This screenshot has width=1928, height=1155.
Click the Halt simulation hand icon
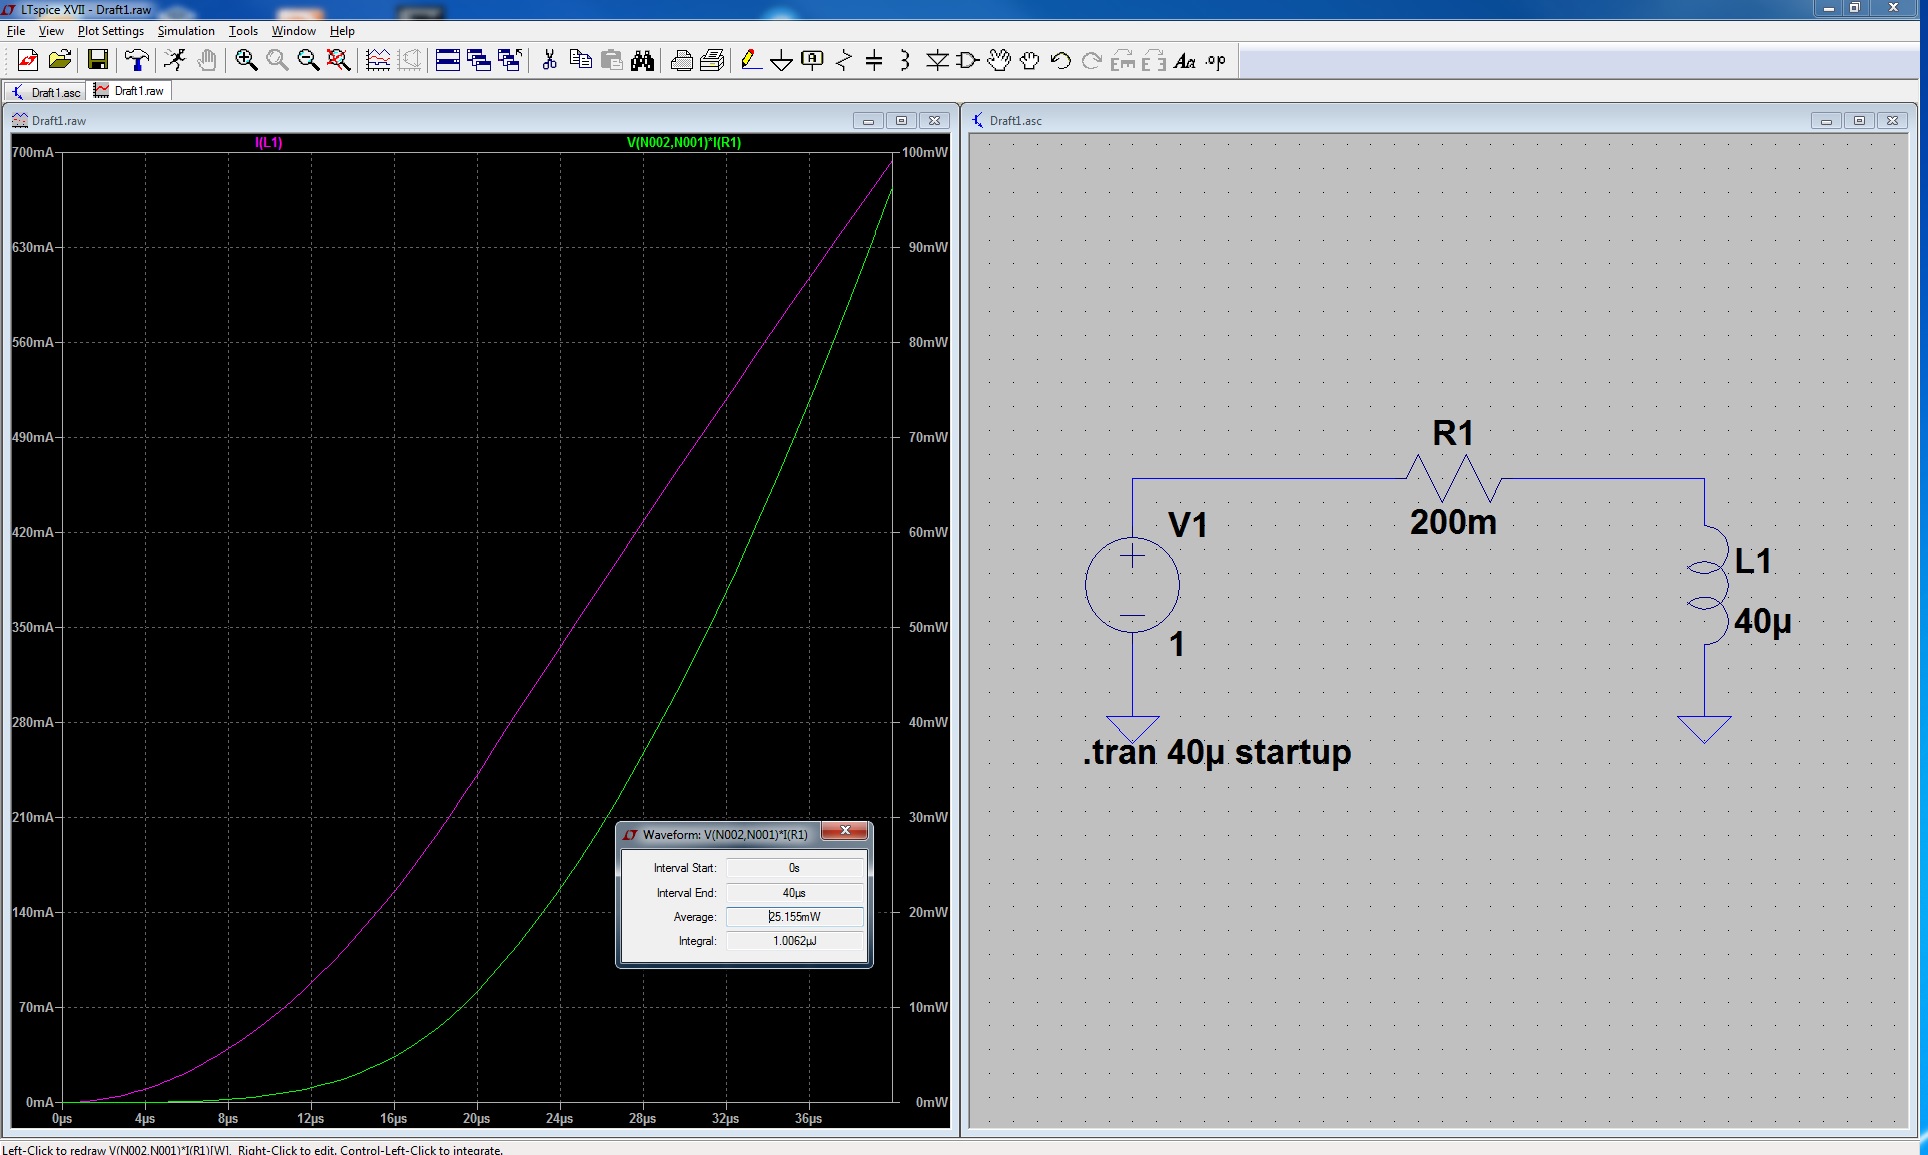(207, 61)
